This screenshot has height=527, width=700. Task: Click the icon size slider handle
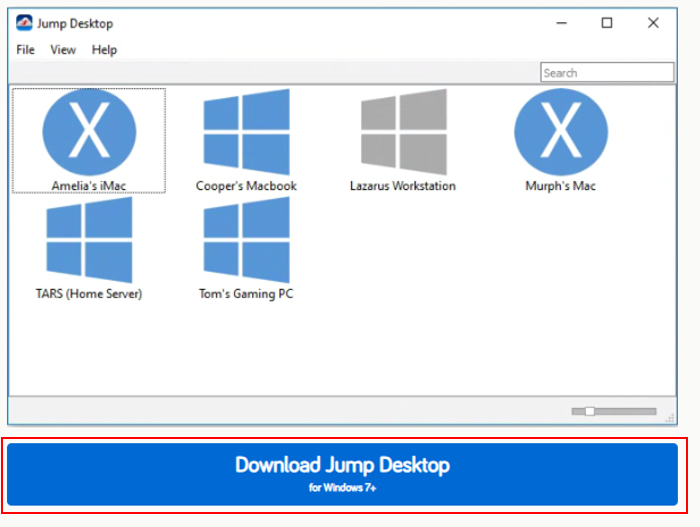coord(590,411)
